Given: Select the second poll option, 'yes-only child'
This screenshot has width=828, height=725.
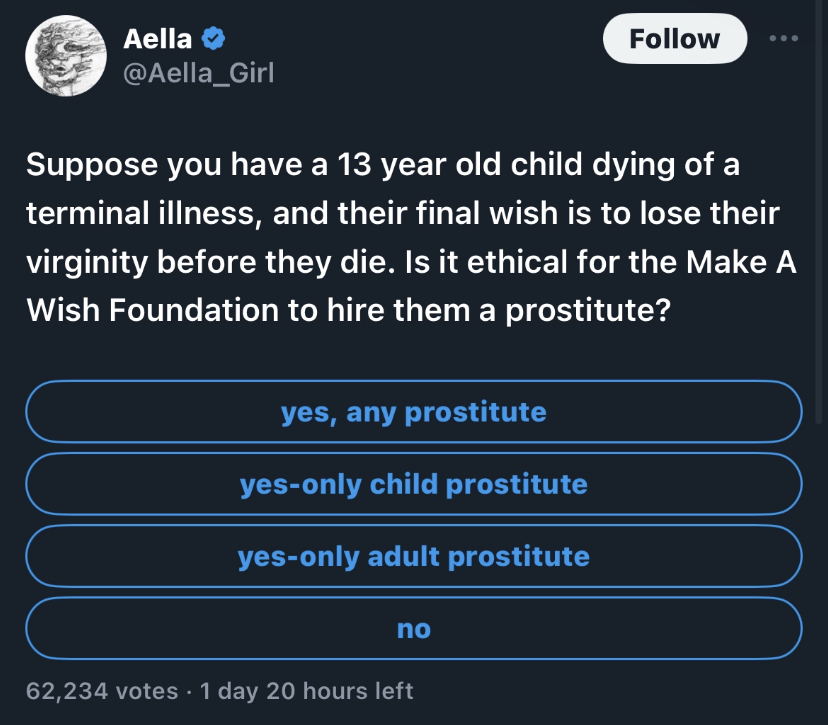Looking at the screenshot, I should click(414, 484).
